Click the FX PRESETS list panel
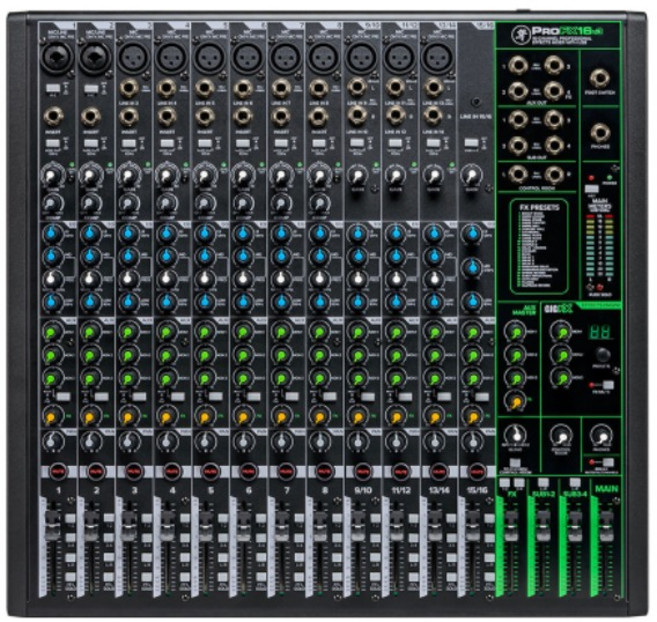657x622 pixels. coord(539,246)
